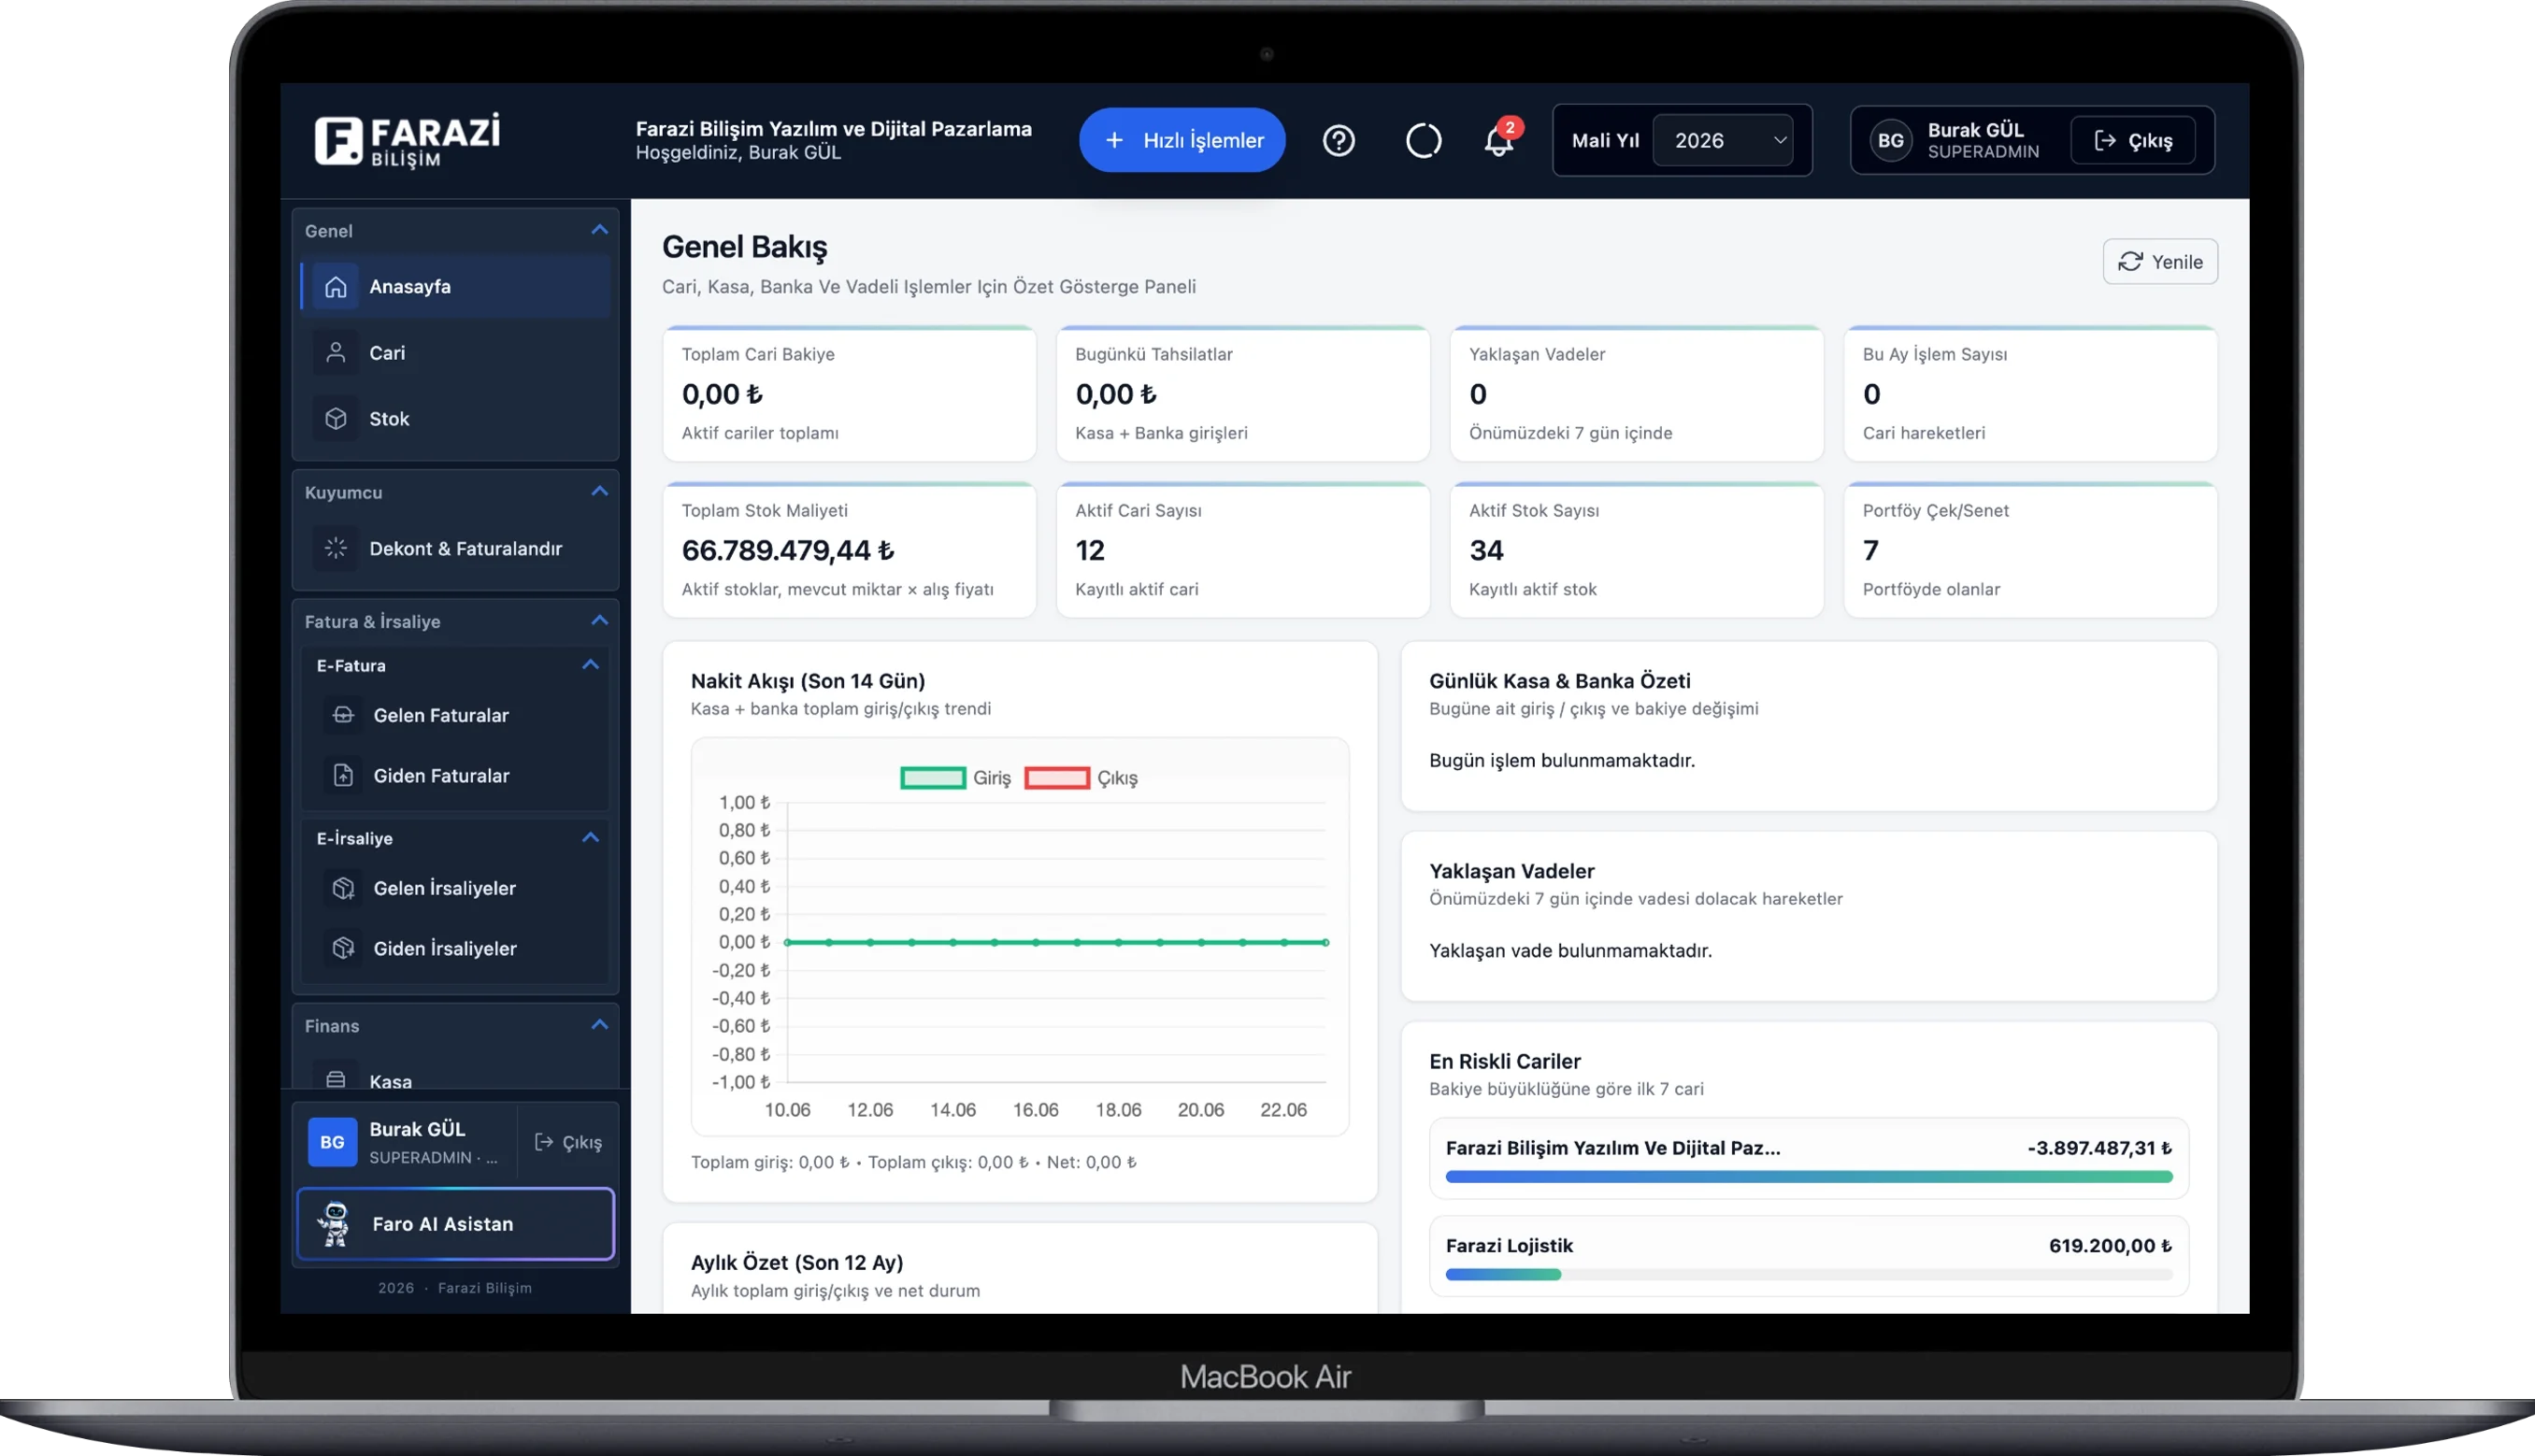Click the Giden Faturalar document icon
Image resolution: width=2535 pixels, height=1456 pixels.
coord(343,775)
